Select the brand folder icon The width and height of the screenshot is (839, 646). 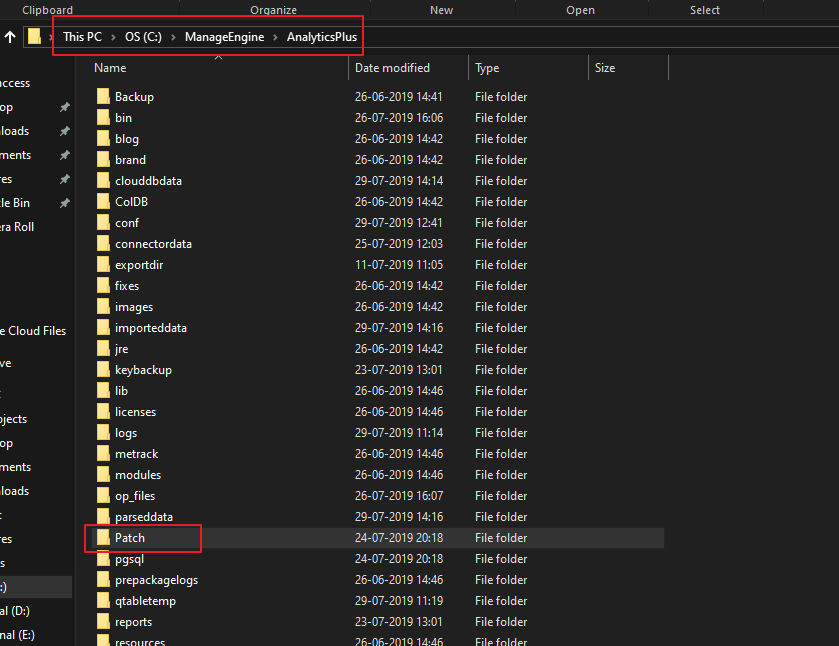tap(103, 159)
